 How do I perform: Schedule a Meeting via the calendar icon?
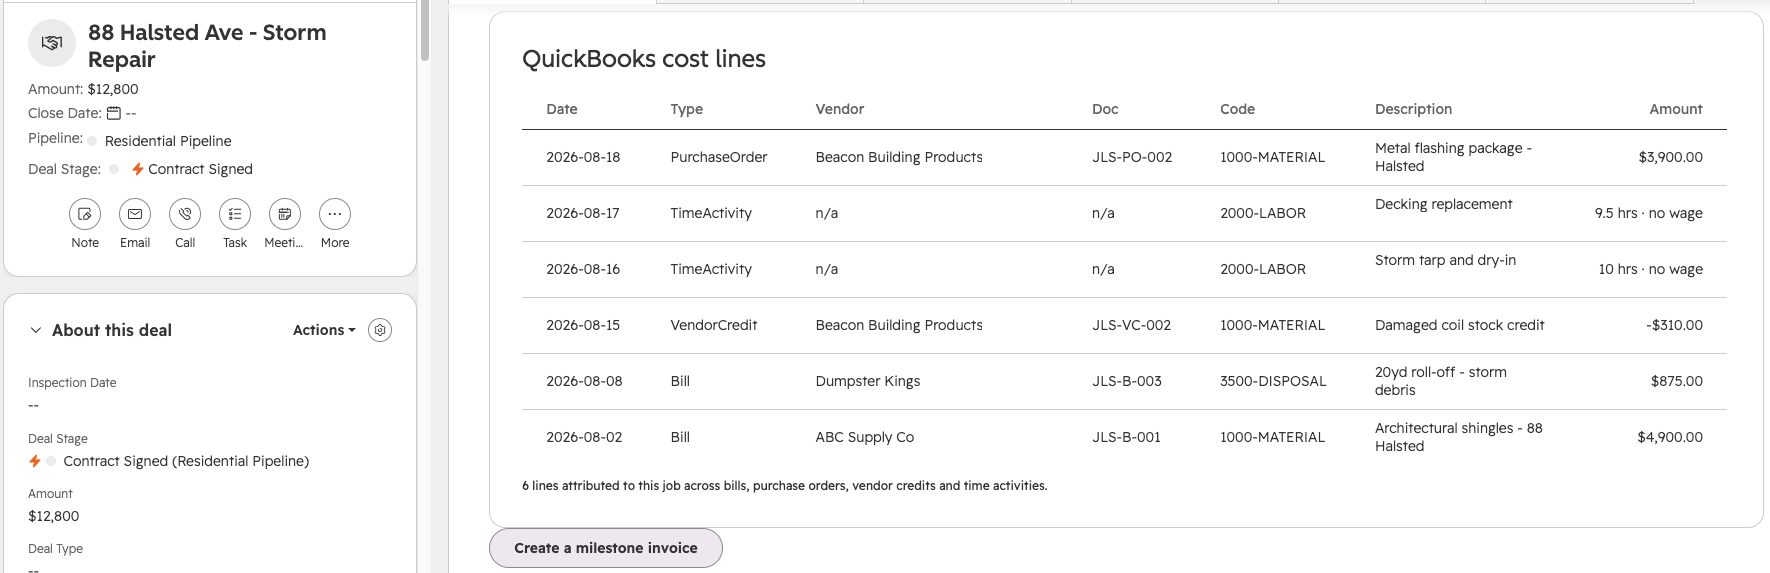(x=285, y=214)
